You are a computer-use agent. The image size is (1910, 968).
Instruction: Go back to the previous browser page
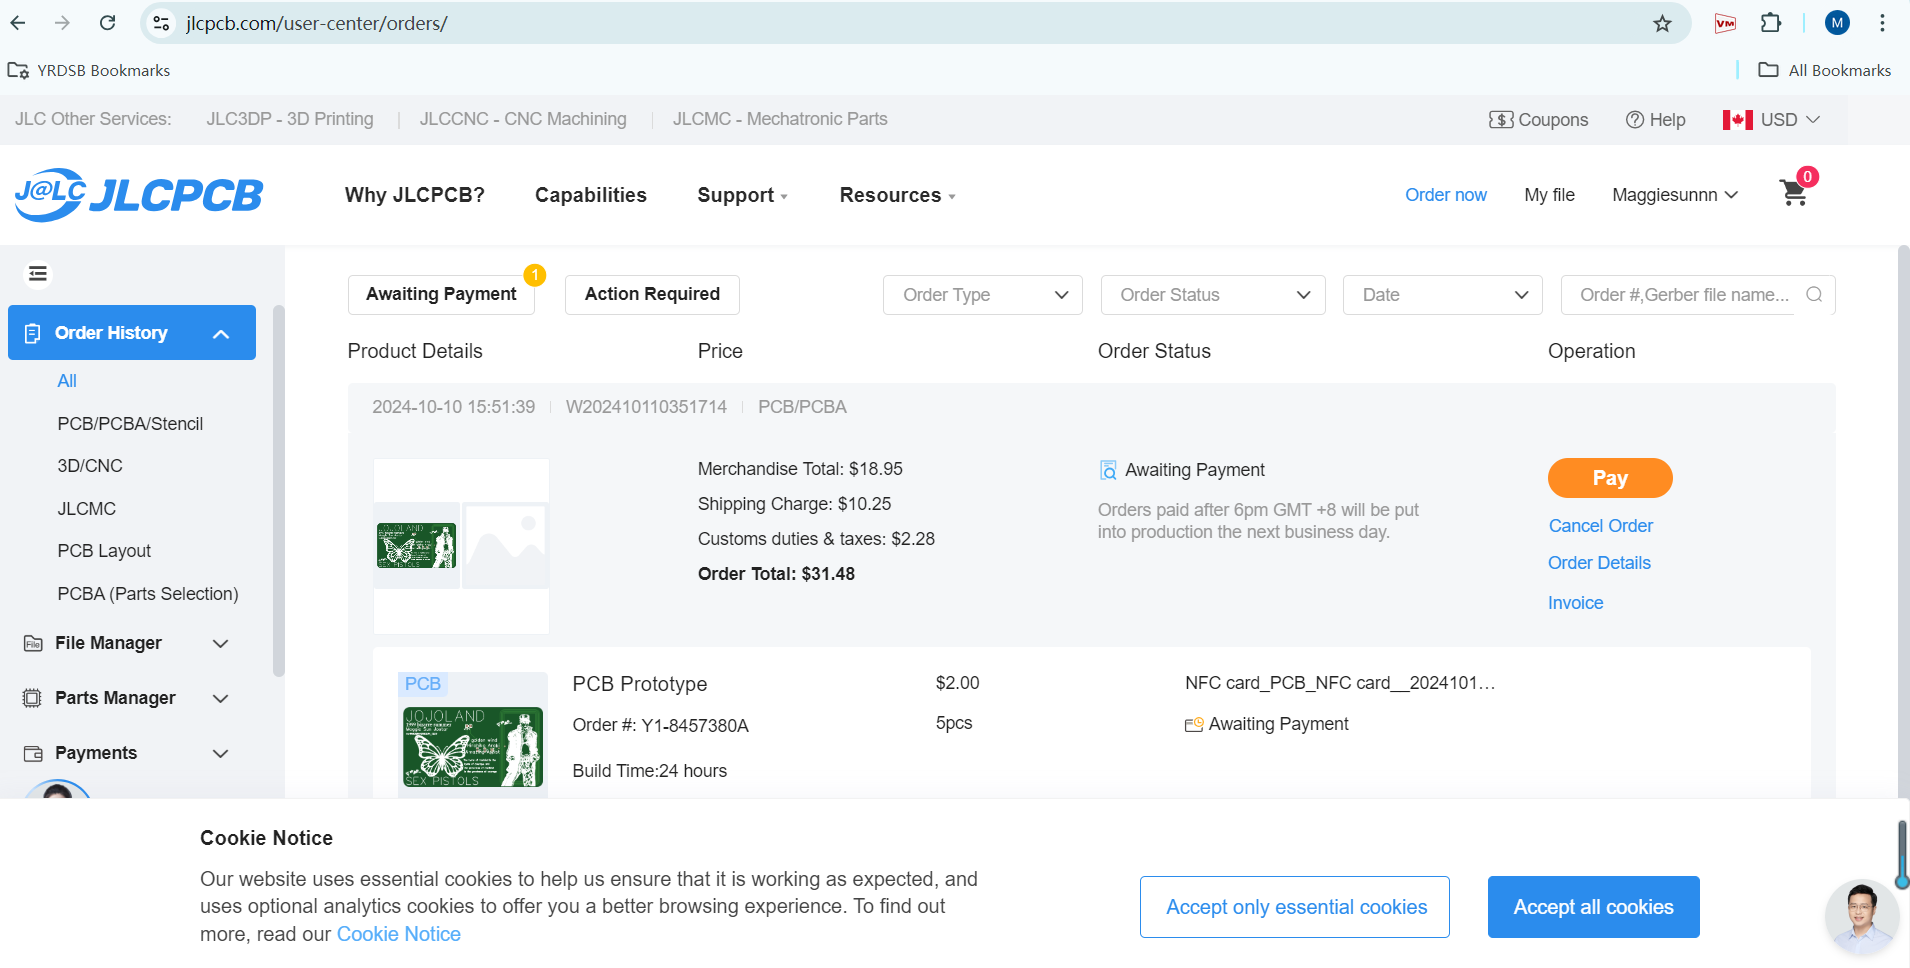(18, 23)
